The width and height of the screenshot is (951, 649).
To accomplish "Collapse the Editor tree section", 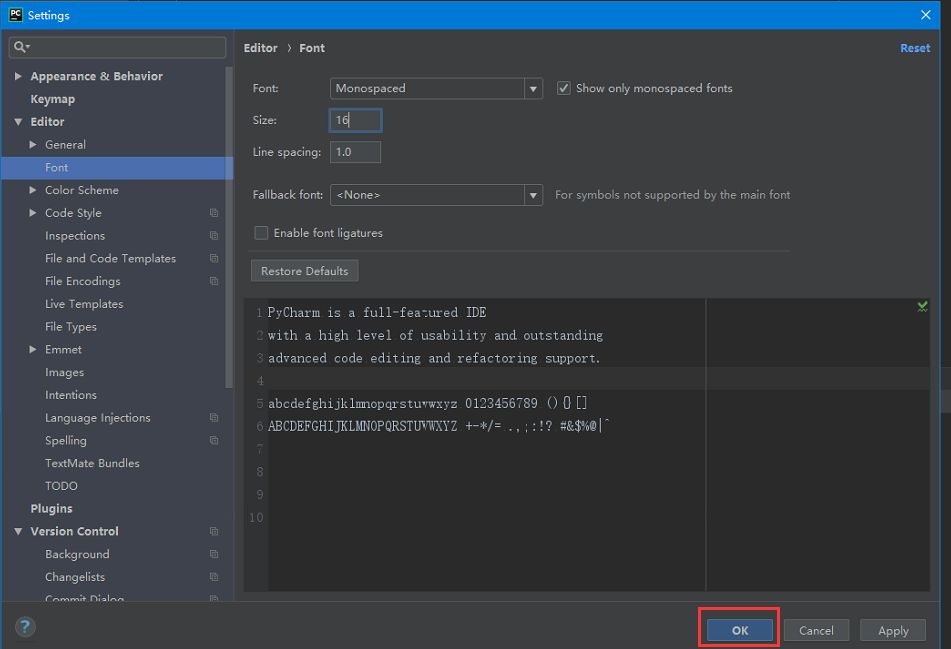I will click(x=18, y=122).
